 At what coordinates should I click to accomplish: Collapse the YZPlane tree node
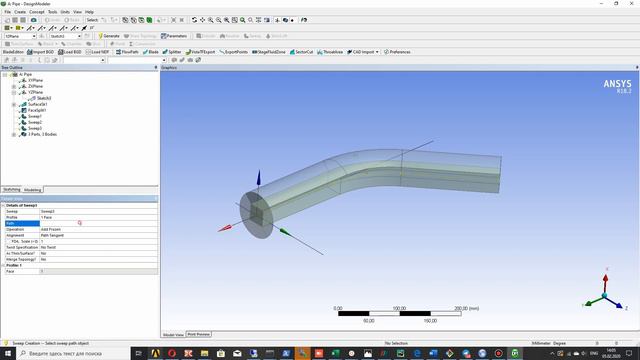[14, 93]
